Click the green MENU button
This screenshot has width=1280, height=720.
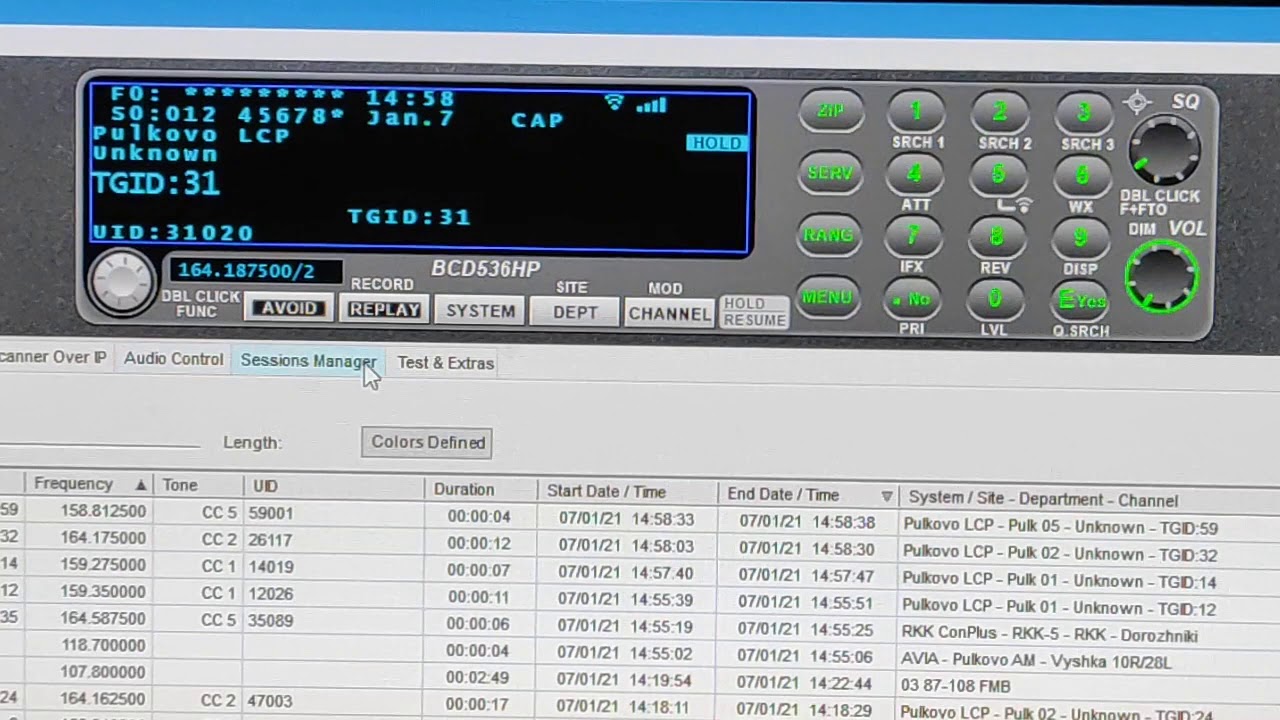(827, 298)
